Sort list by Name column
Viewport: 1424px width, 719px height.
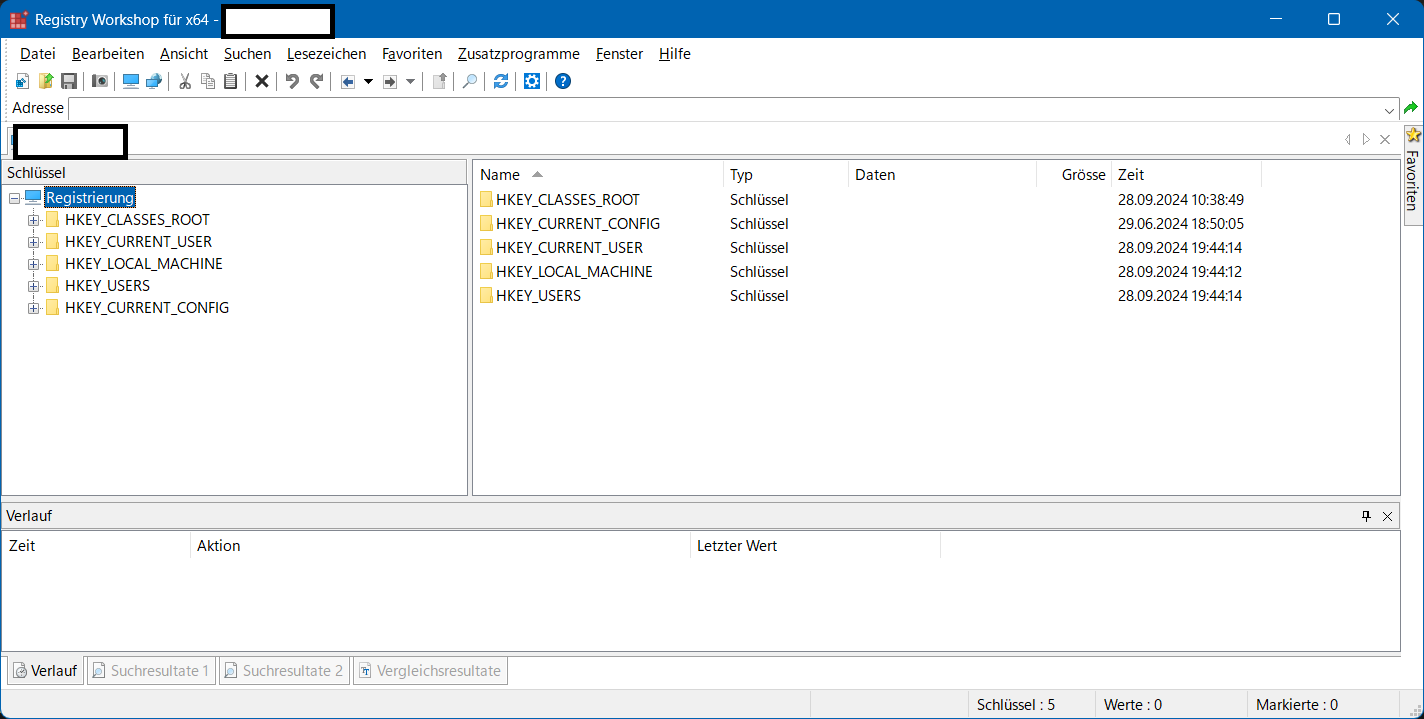[x=598, y=175]
